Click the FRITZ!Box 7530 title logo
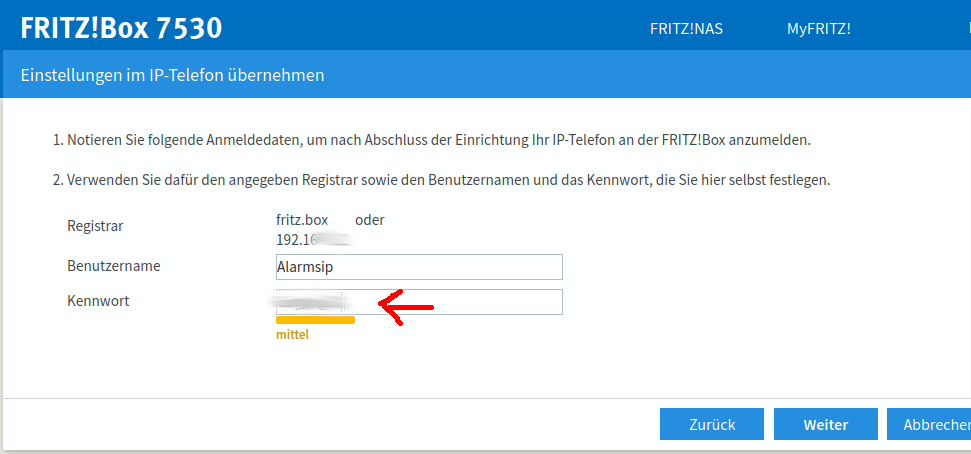The height and width of the screenshot is (454, 971). [x=121, y=28]
